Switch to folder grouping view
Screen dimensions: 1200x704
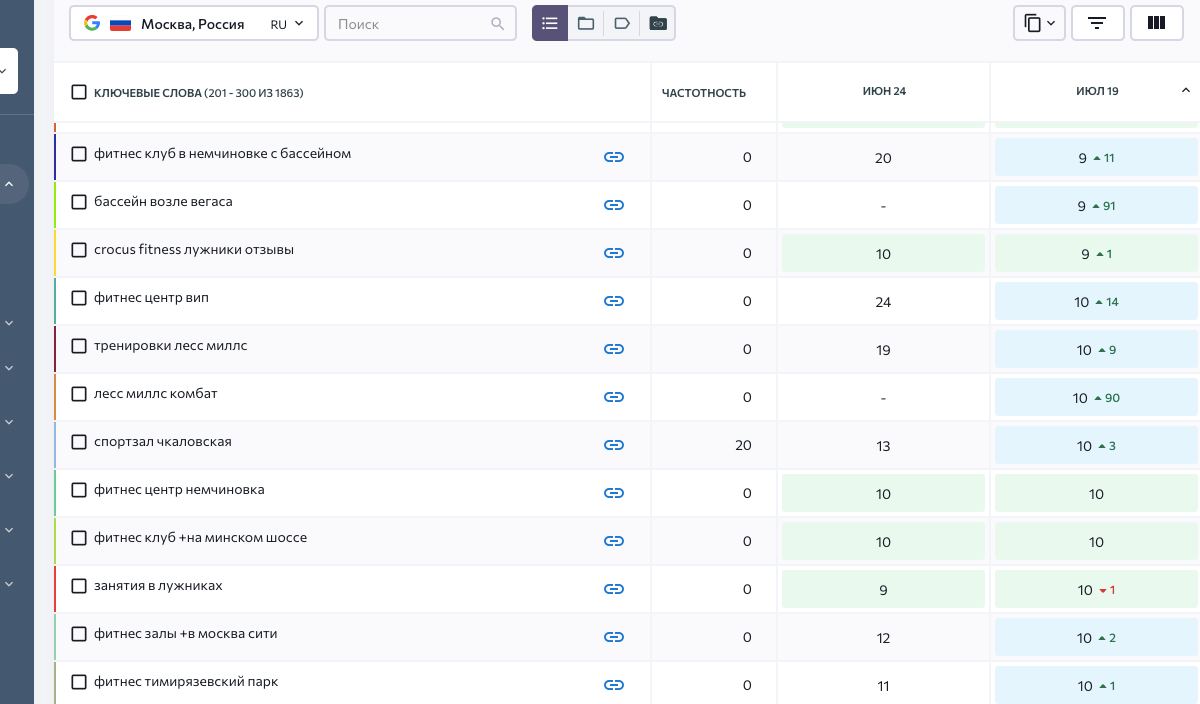586,23
